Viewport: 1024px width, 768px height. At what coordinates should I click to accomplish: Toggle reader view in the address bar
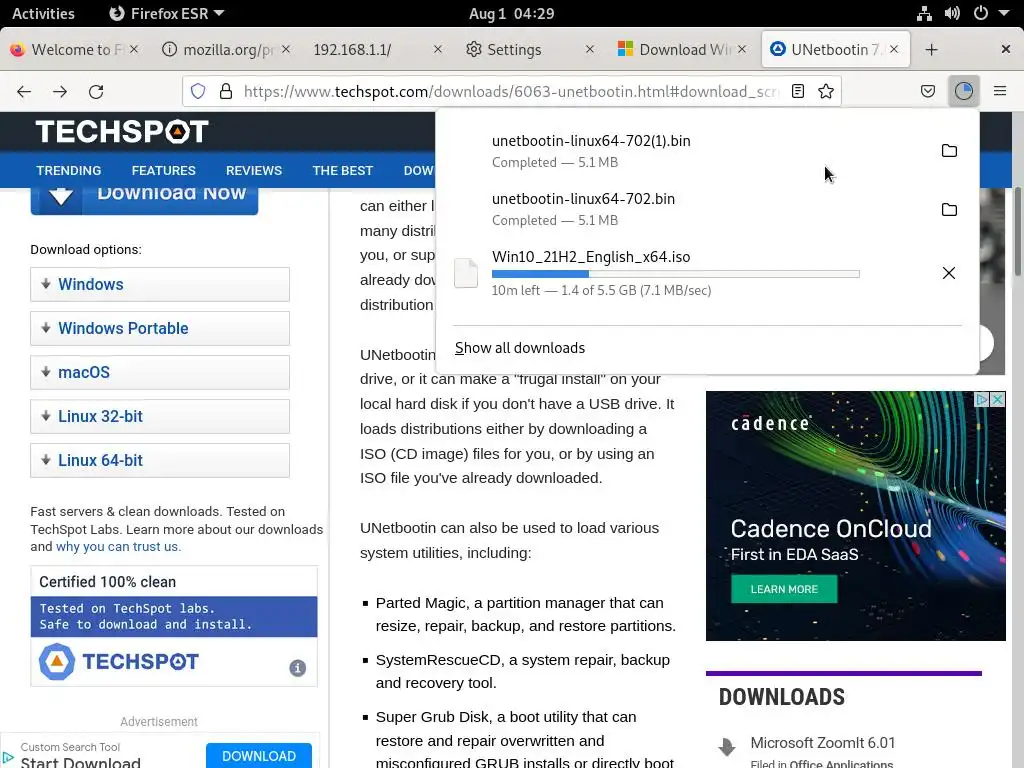pos(797,91)
